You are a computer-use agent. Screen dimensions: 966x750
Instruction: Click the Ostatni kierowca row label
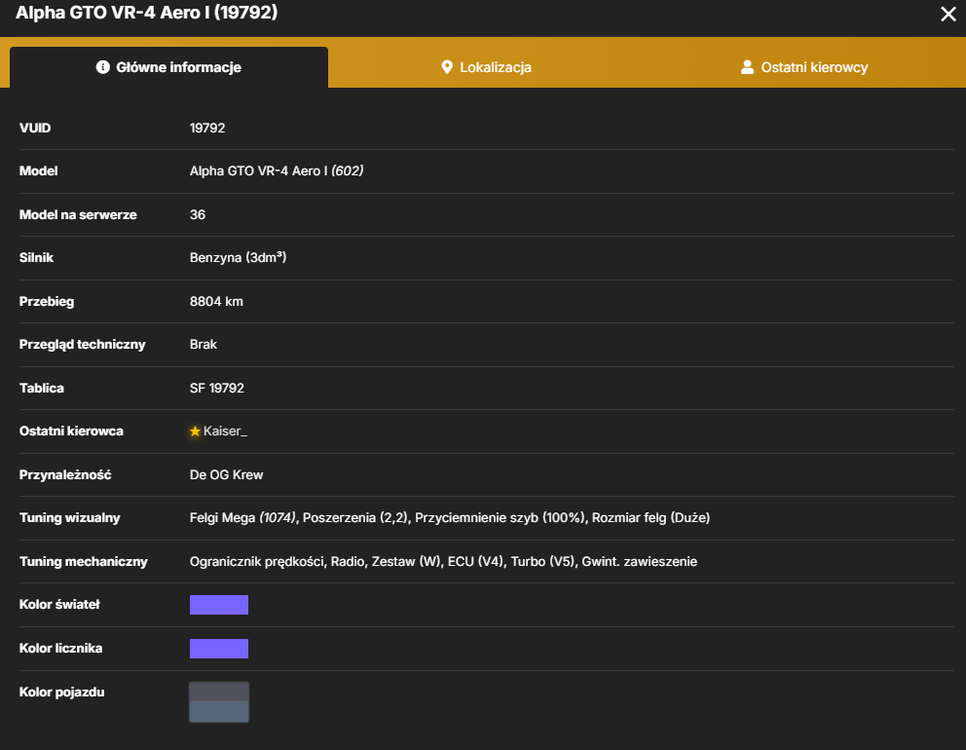click(x=71, y=431)
